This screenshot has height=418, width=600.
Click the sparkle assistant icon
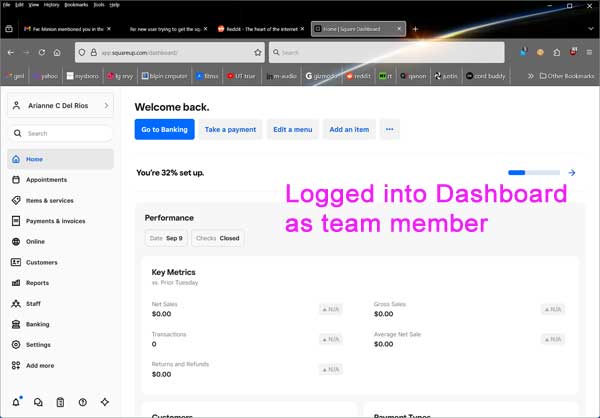point(104,402)
